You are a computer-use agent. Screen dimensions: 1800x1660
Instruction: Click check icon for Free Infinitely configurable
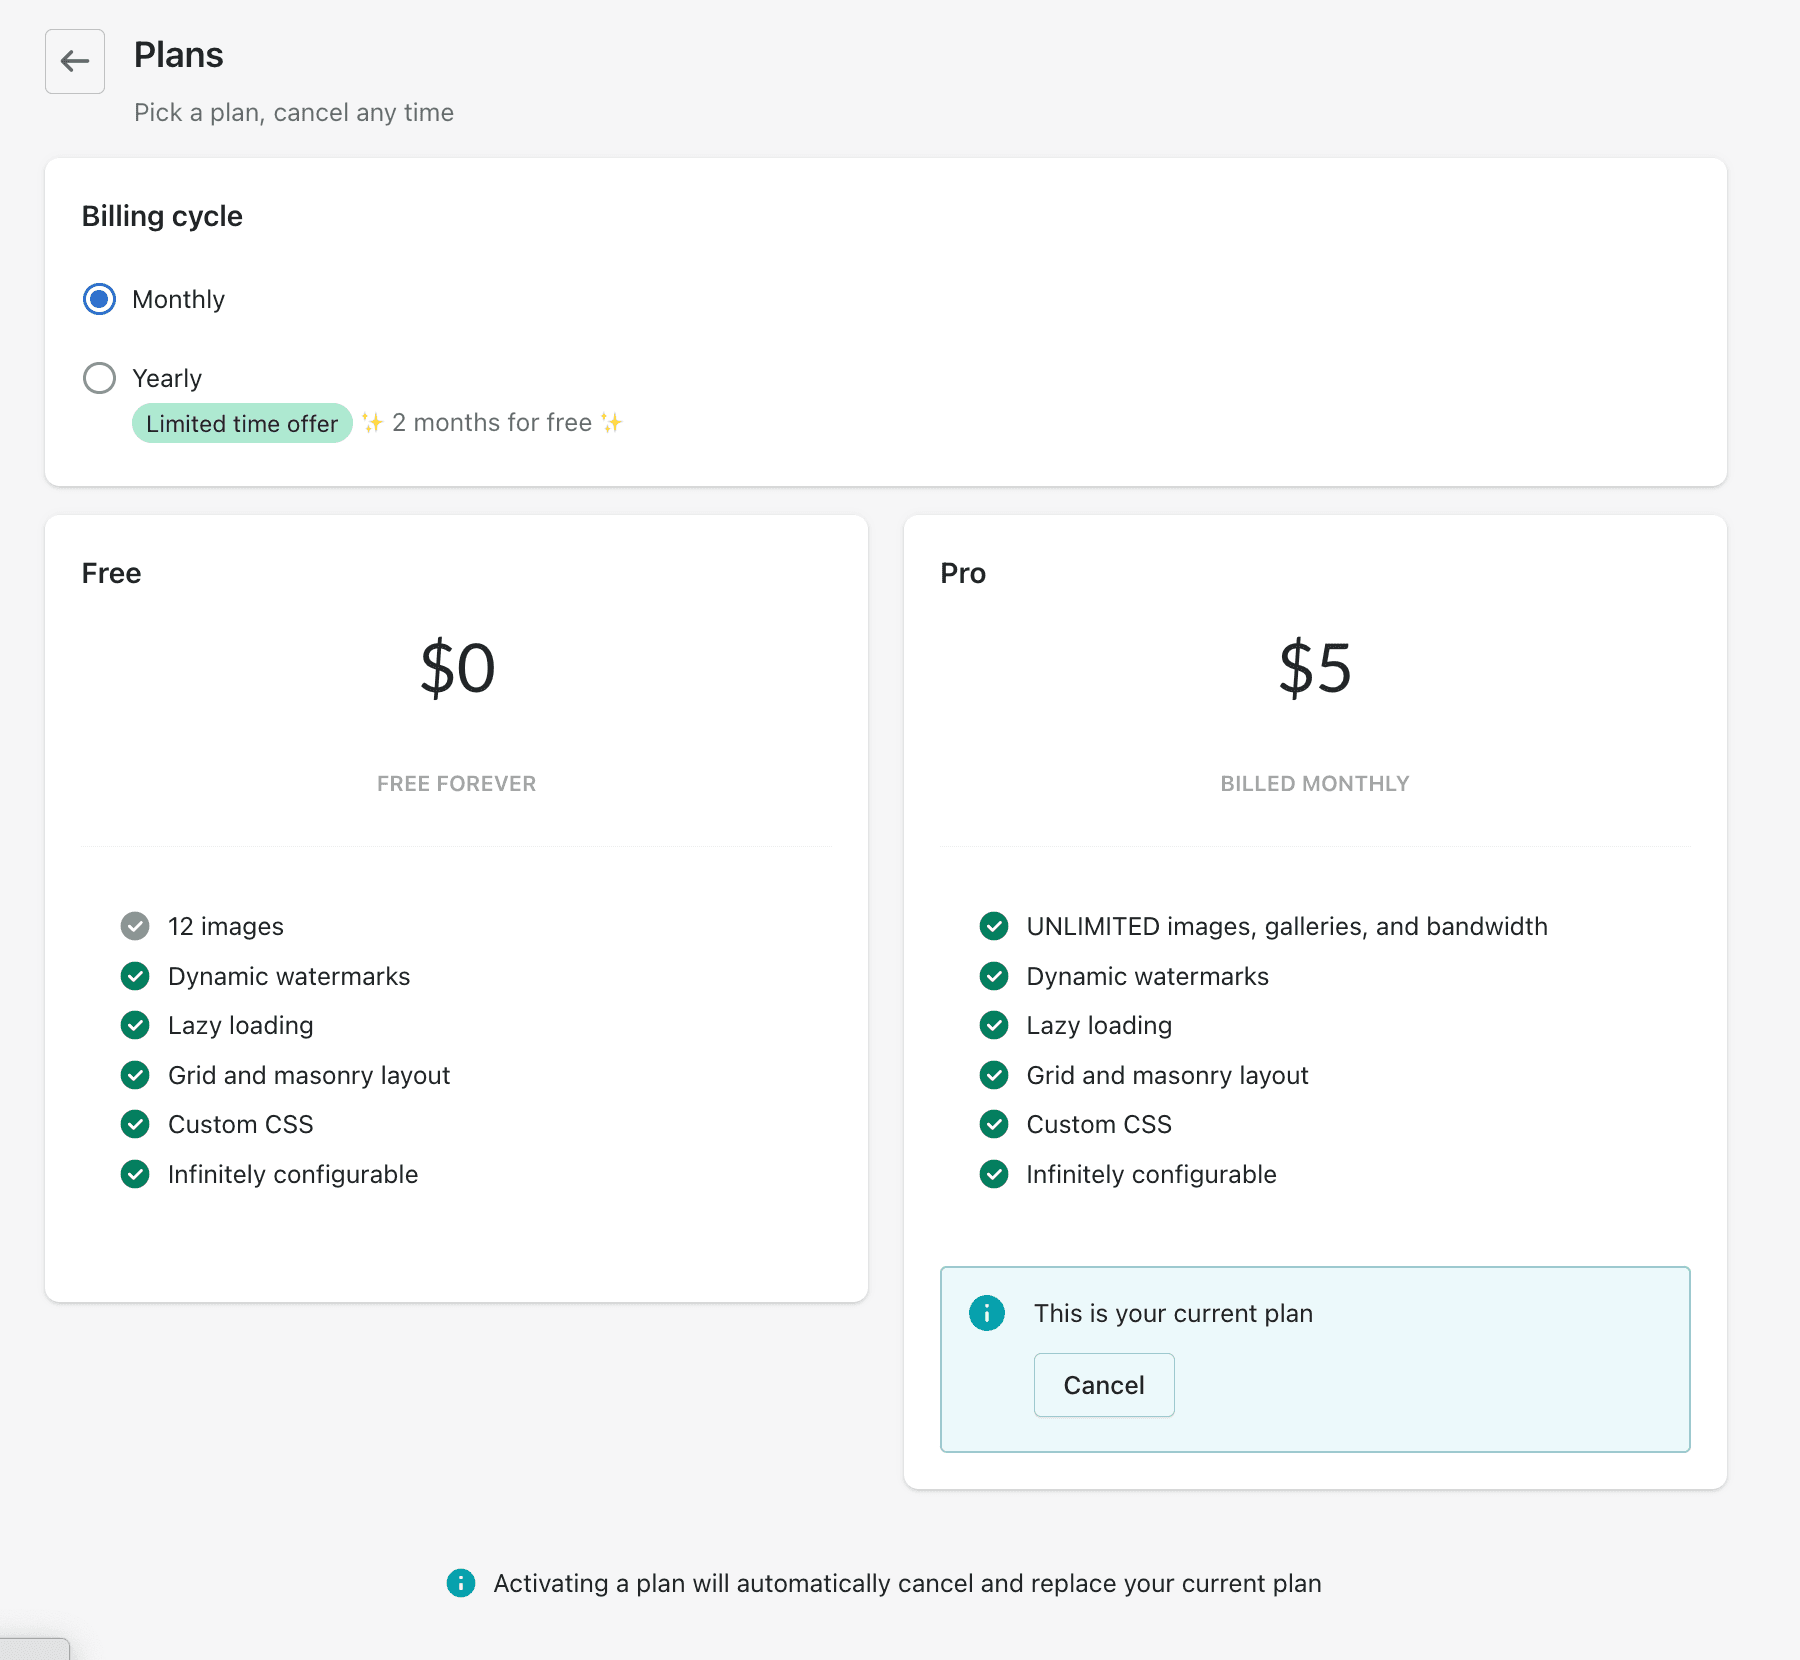pos(135,1174)
